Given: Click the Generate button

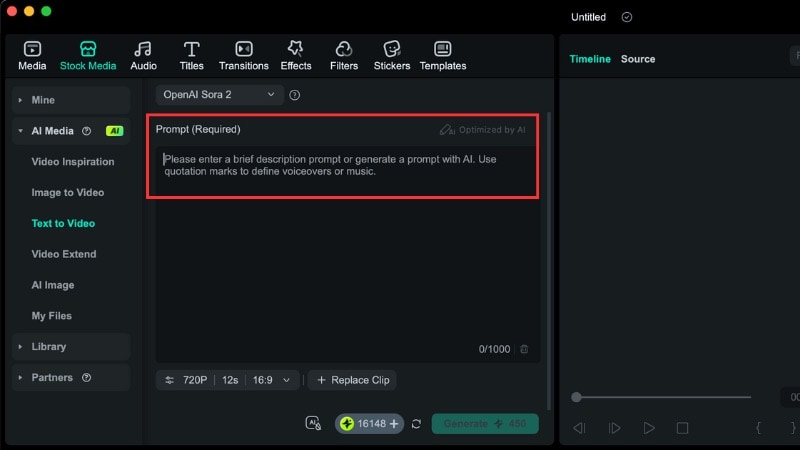Looking at the screenshot, I should point(485,424).
